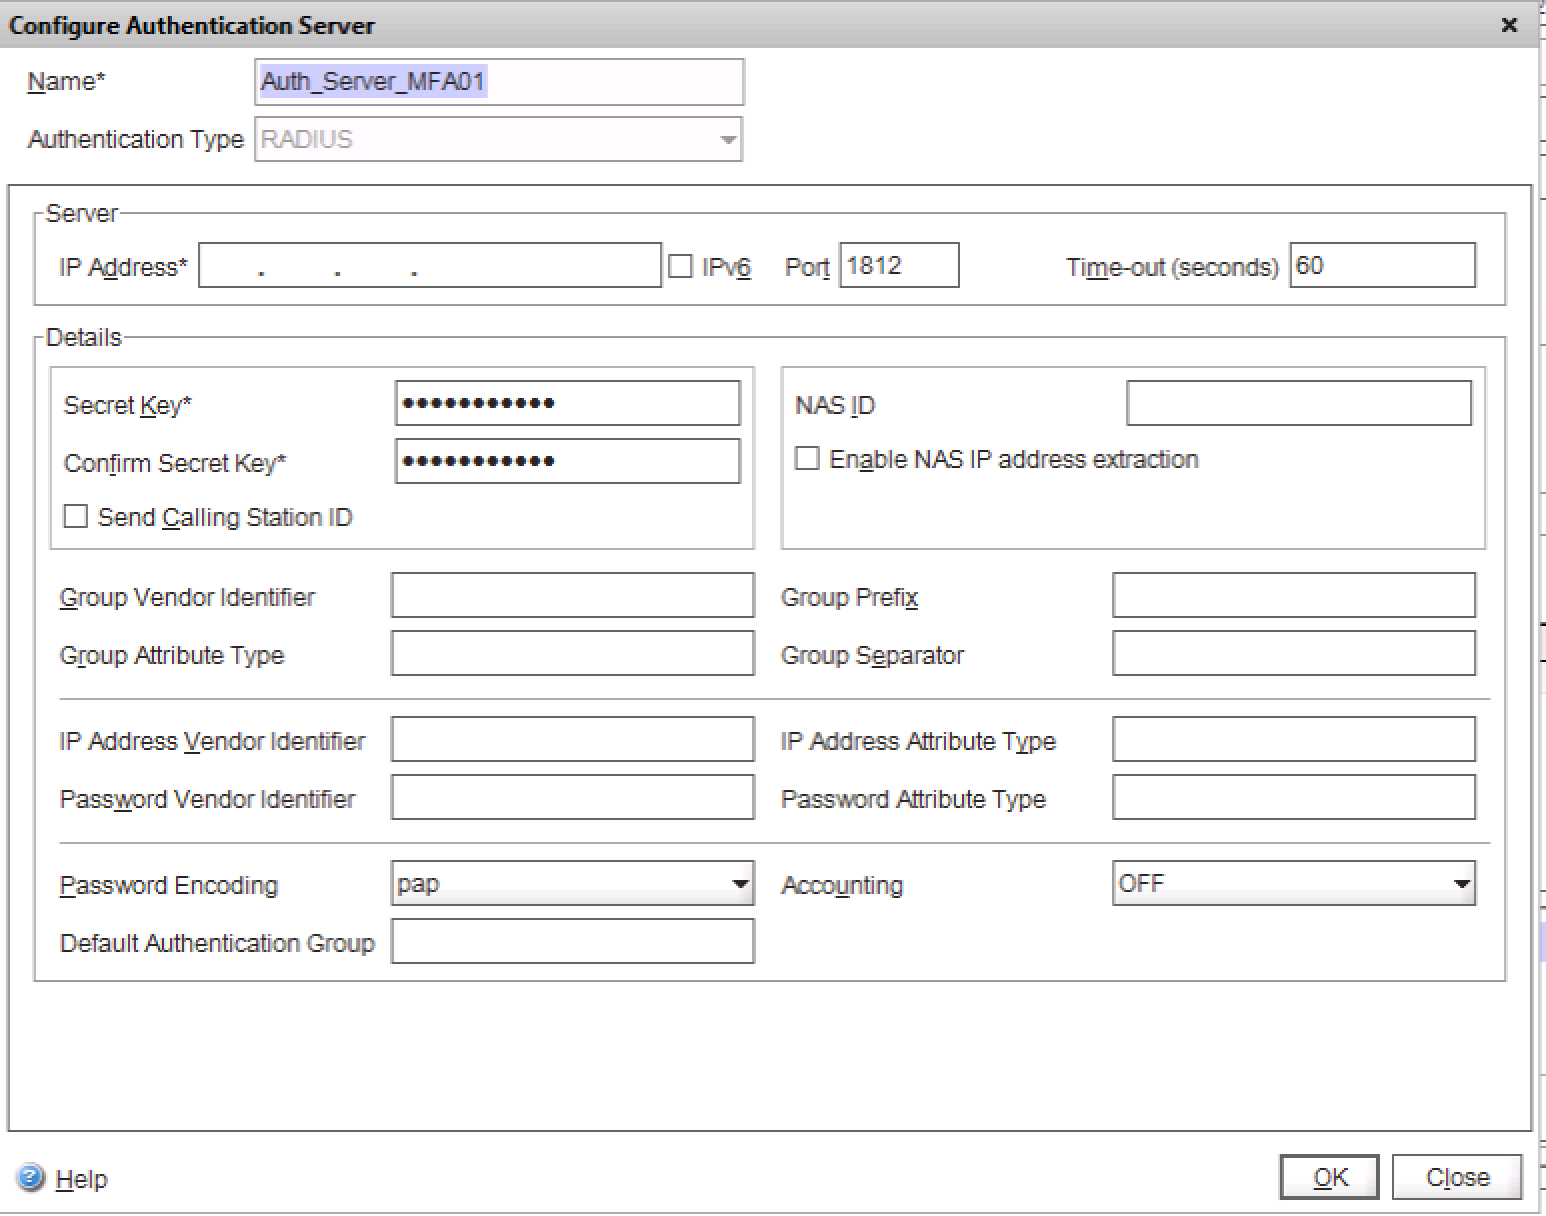Click the Password Encoding label
The width and height of the screenshot is (1546, 1216).
169,886
